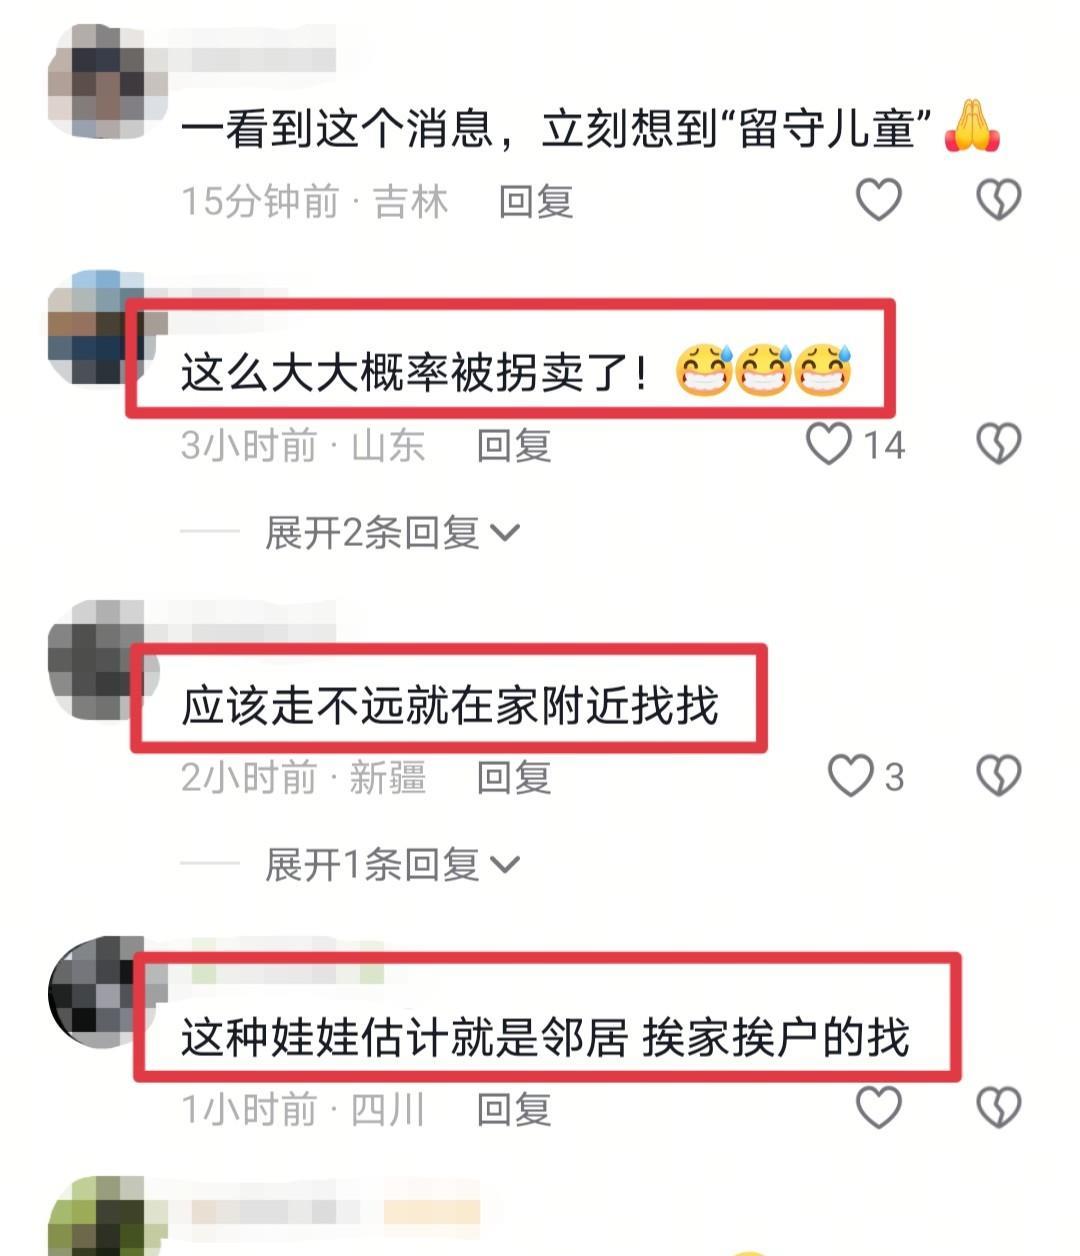The height and width of the screenshot is (1256, 1080).
Task: Reply to the Shandong comment via 回复
Action: (x=514, y=446)
